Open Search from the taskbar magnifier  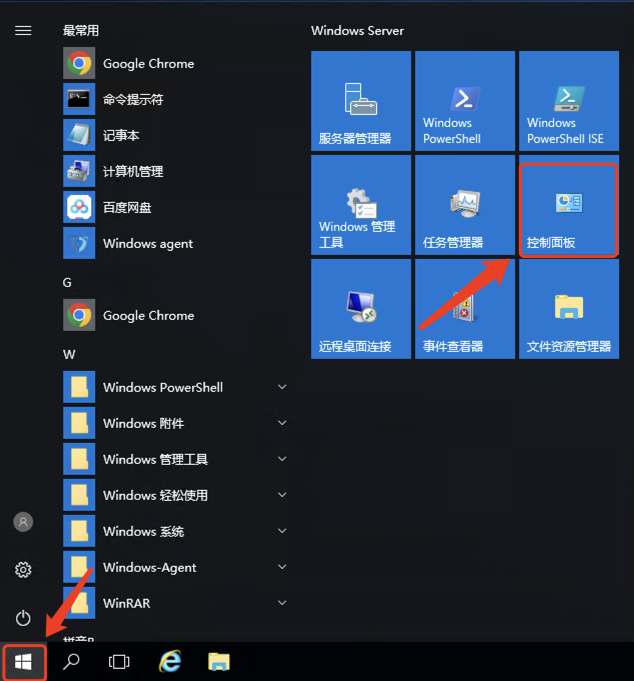coord(71,662)
